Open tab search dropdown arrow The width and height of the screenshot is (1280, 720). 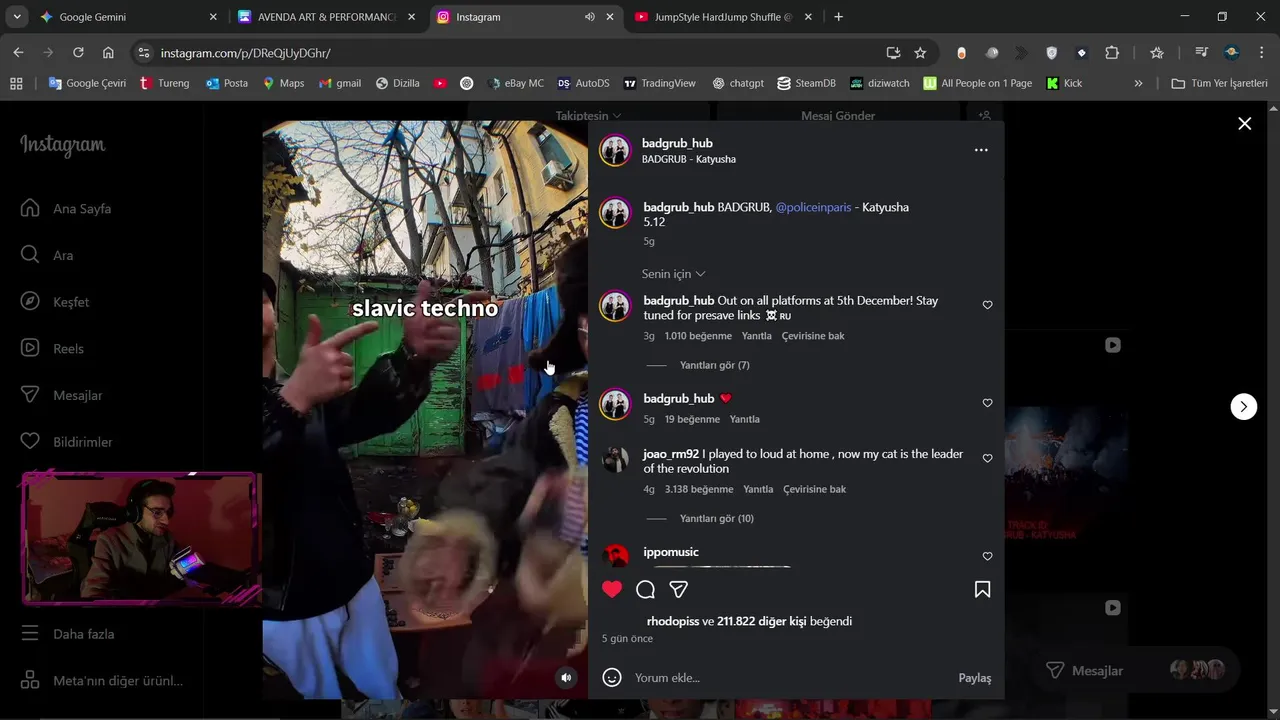point(17,17)
